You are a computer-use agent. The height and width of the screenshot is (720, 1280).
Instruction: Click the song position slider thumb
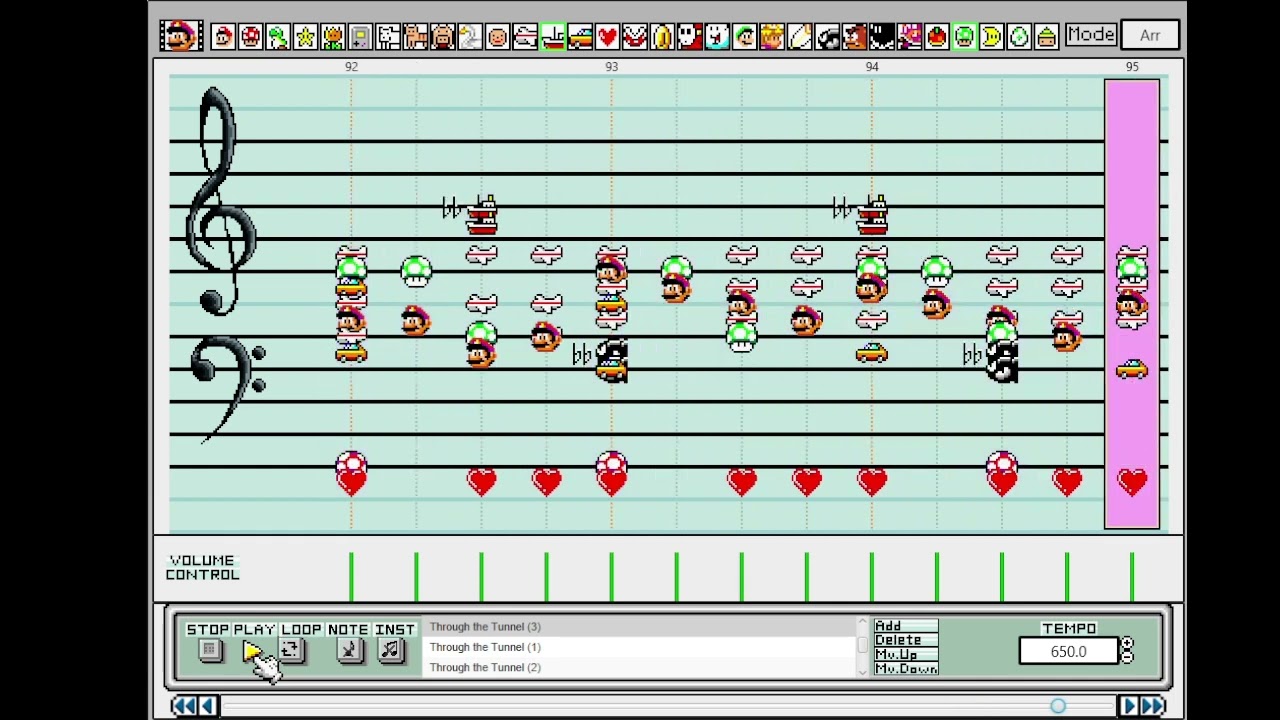pos(1058,706)
